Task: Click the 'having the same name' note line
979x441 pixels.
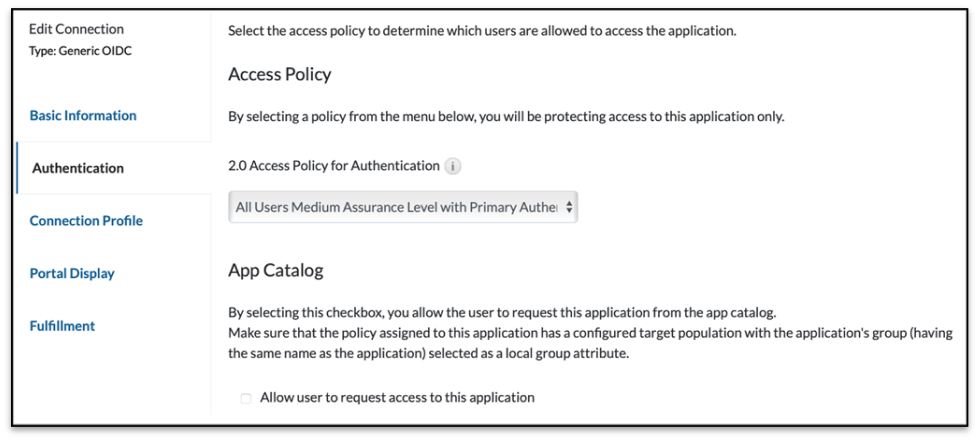Action: [x=428, y=353]
